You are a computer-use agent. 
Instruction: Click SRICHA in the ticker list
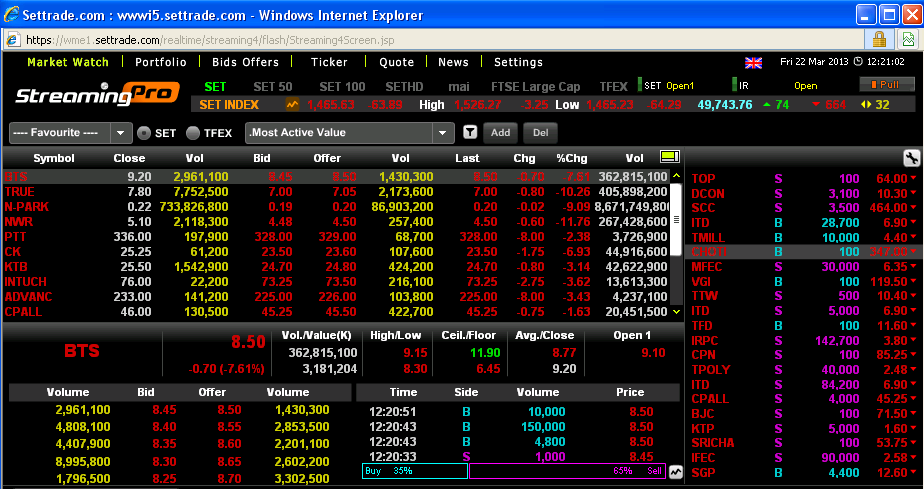pyautogui.click(x=712, y=443)
